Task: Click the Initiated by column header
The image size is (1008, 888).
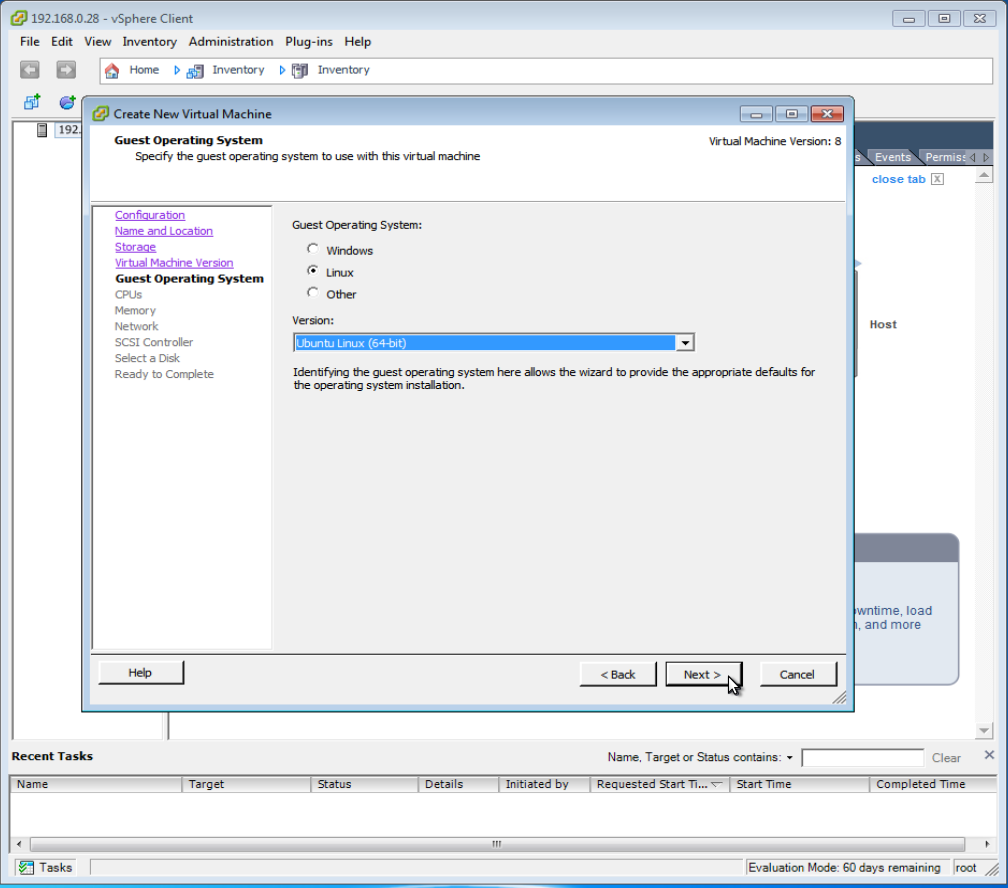Action: (545, 784)
